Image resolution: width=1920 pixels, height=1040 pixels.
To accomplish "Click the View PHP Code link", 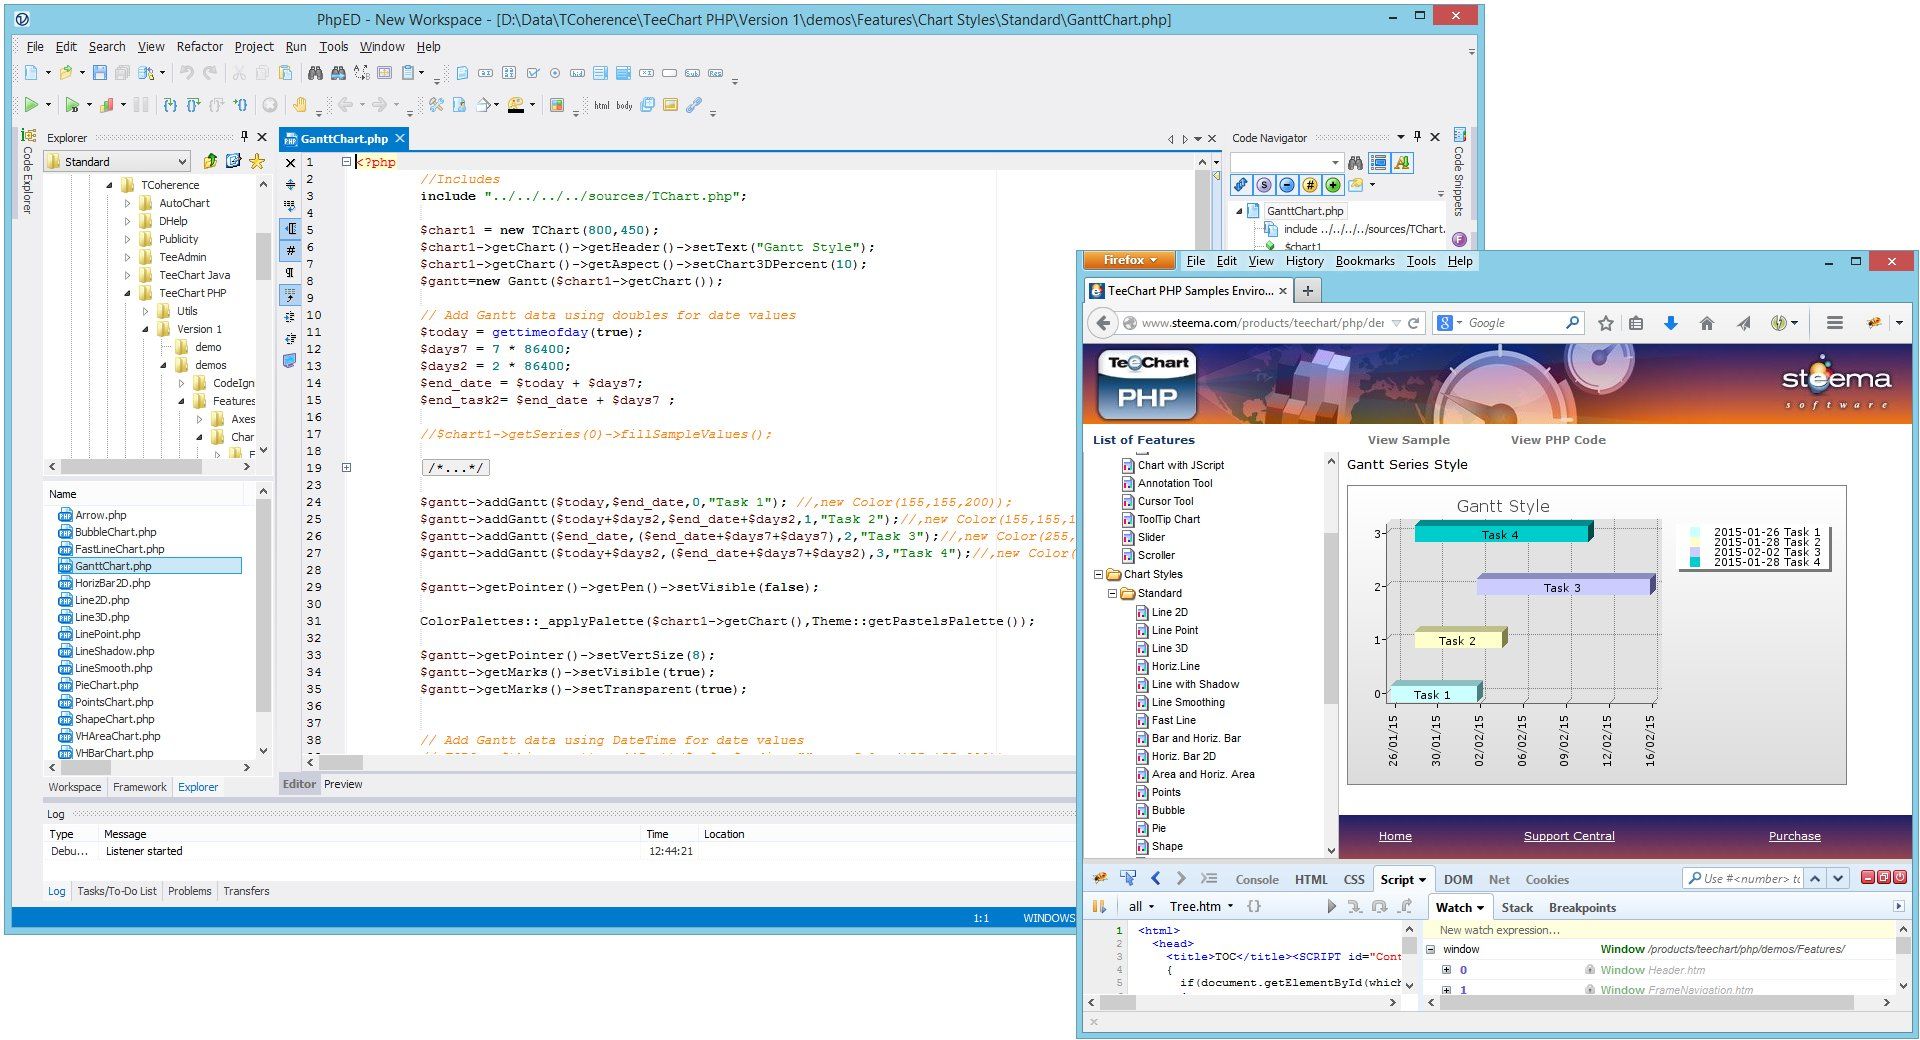I will pos(1557,440).
